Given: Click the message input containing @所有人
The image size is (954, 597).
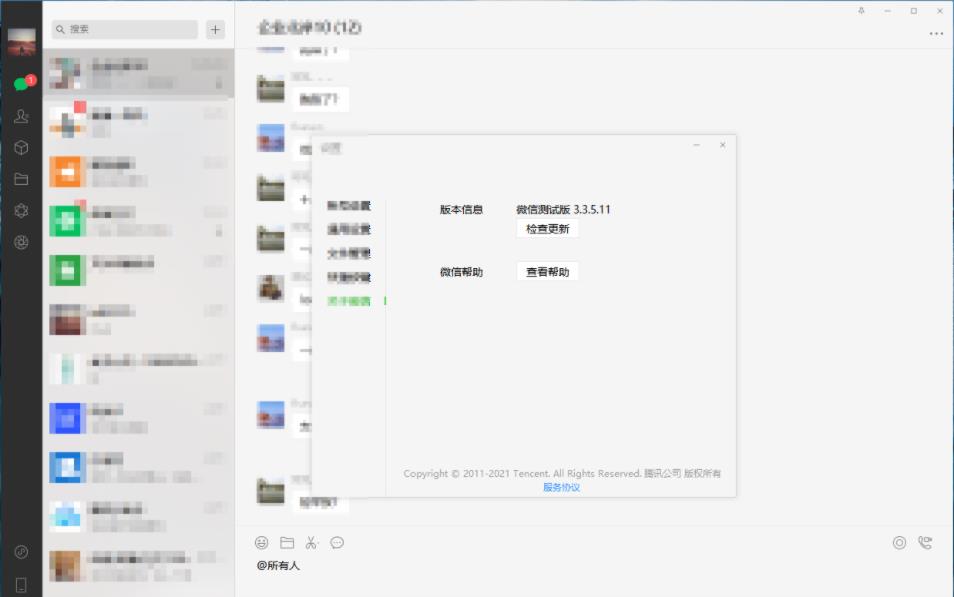Looking at the screenshot, I should click(594, 565).
